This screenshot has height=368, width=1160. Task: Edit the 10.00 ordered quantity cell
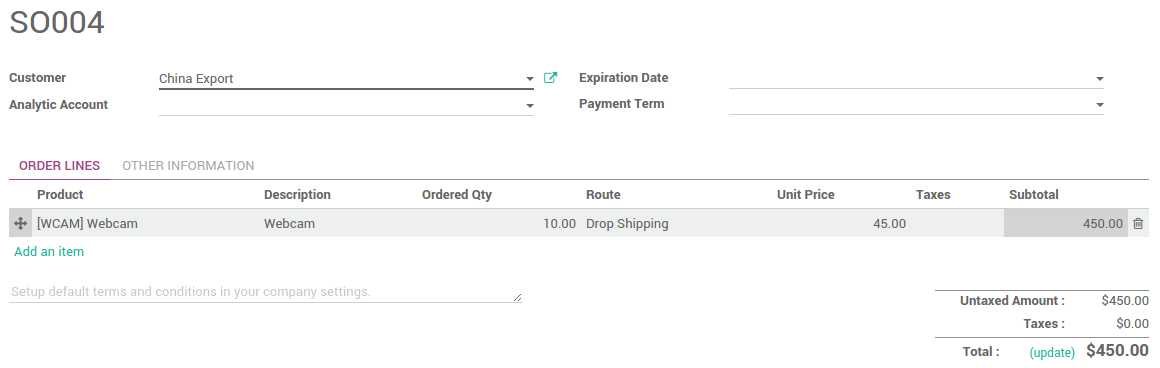coord(498,223)
